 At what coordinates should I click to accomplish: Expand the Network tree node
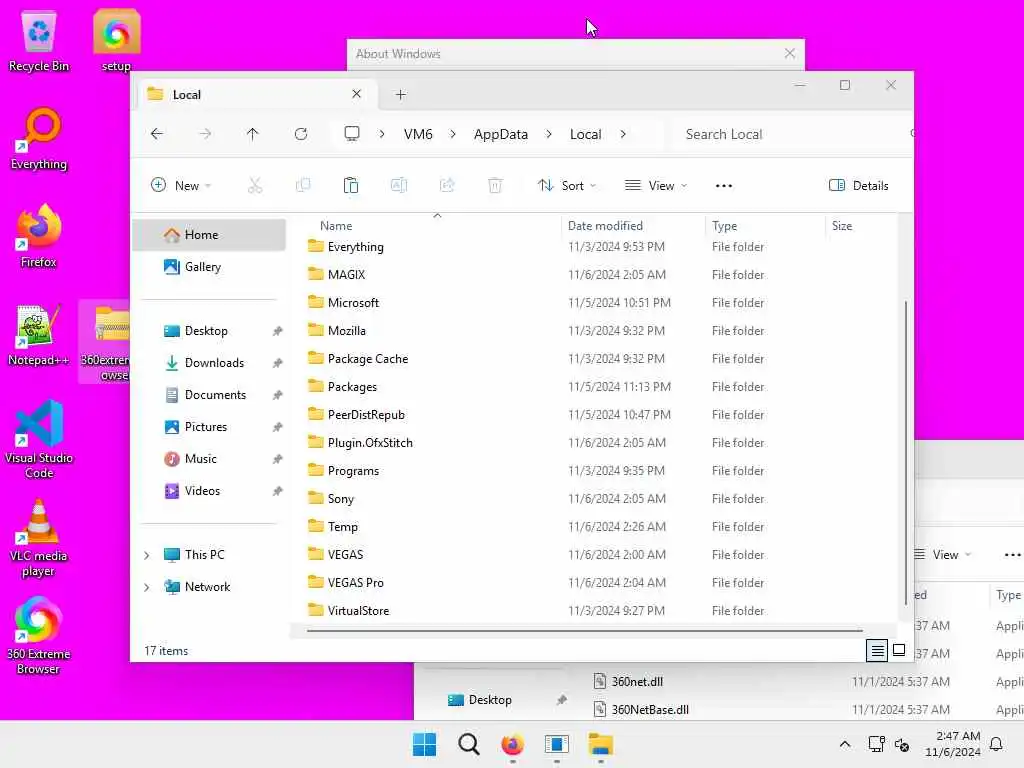pyautogui.click(x=147, y=587)
